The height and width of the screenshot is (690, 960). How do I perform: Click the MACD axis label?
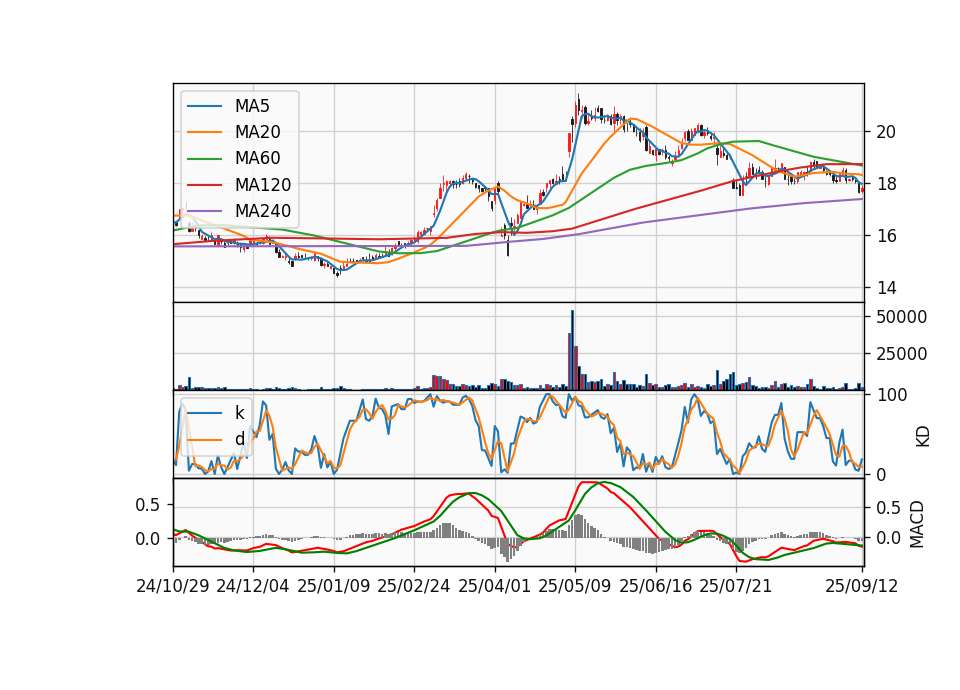917,524
